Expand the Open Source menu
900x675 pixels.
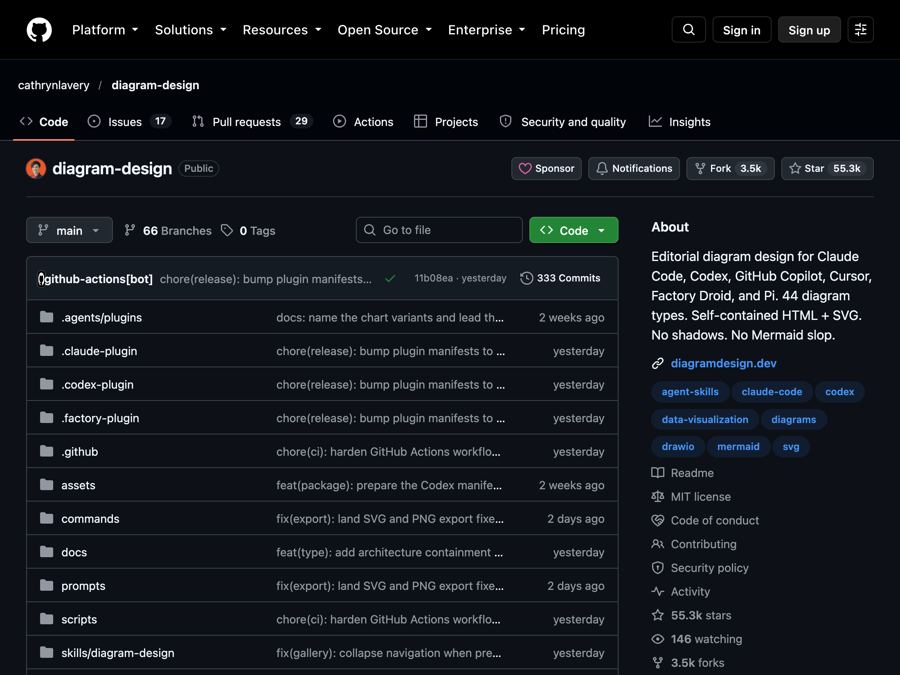click(385, 30)
